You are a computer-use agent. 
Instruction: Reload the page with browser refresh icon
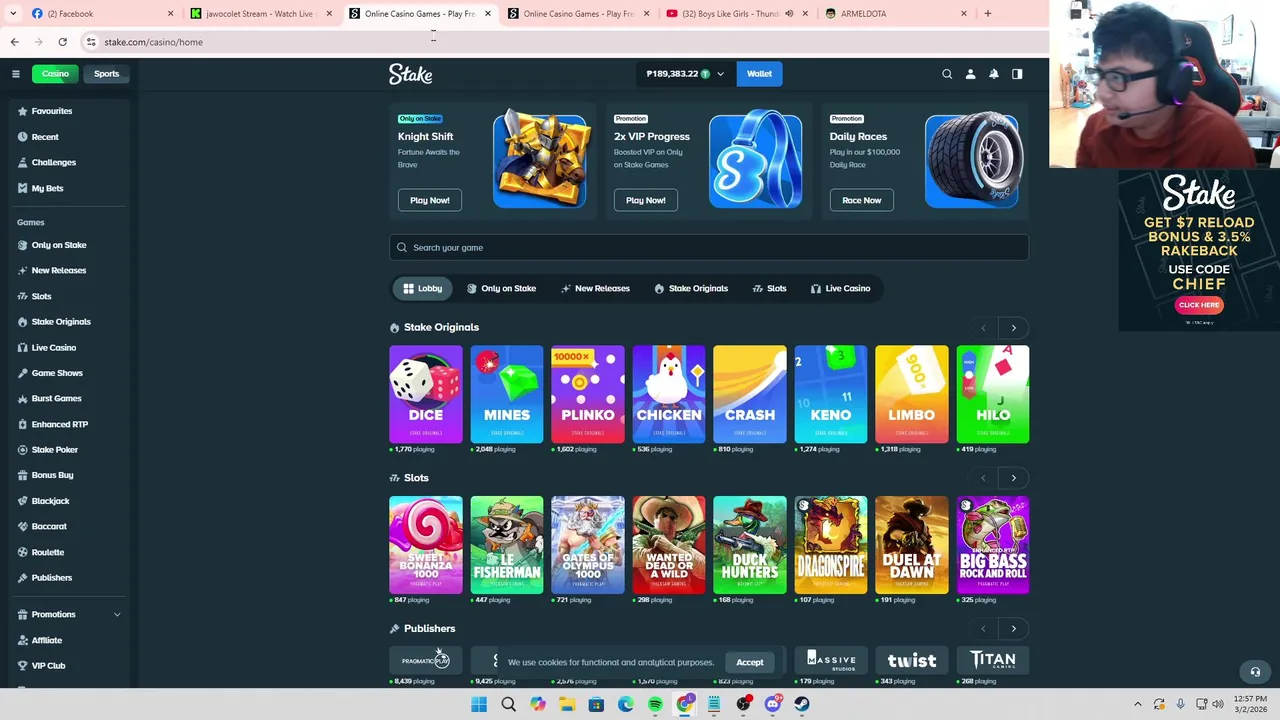[x=62, y=42]
